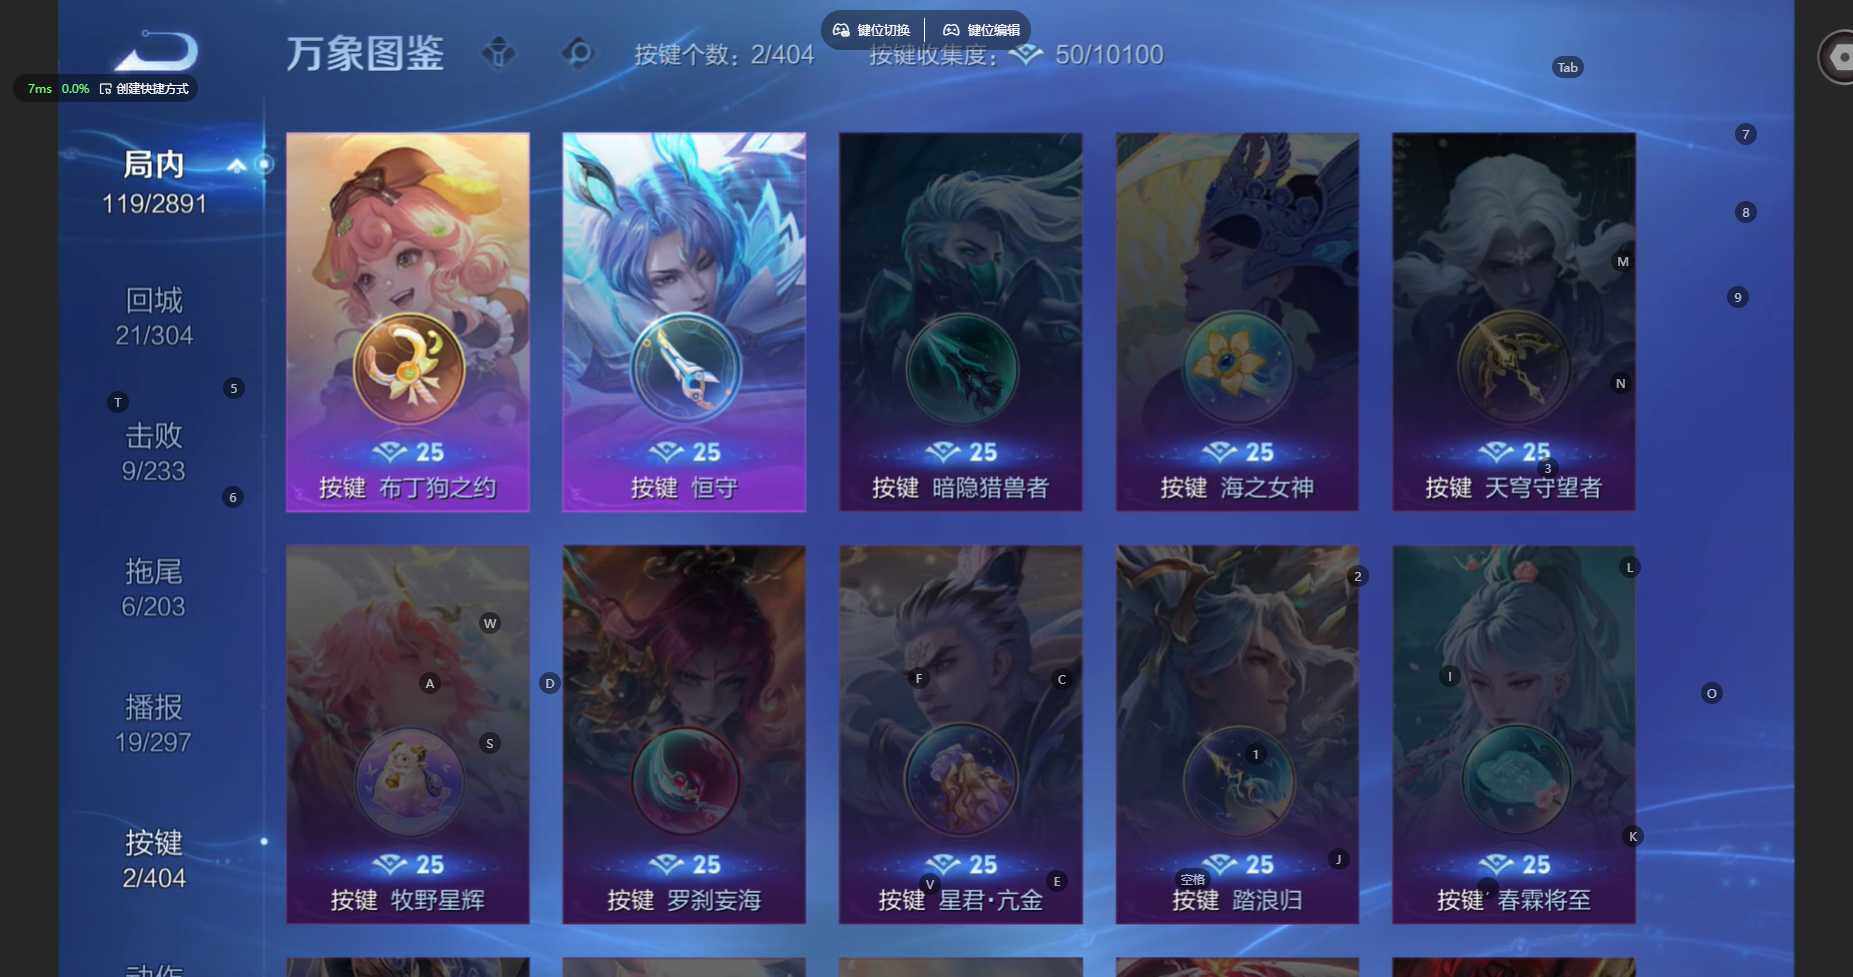Open the 拖尾 category
This screenshot has height=977, width=1853.
click(x=154, y=588)
